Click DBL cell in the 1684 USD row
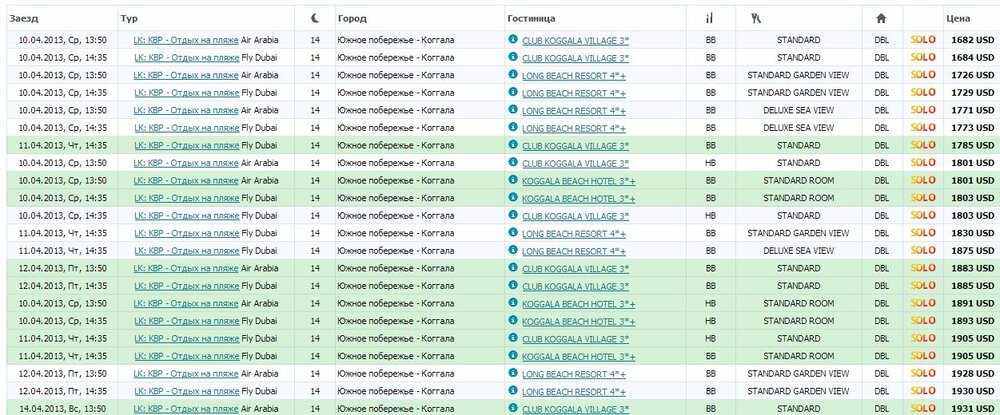 881,57
